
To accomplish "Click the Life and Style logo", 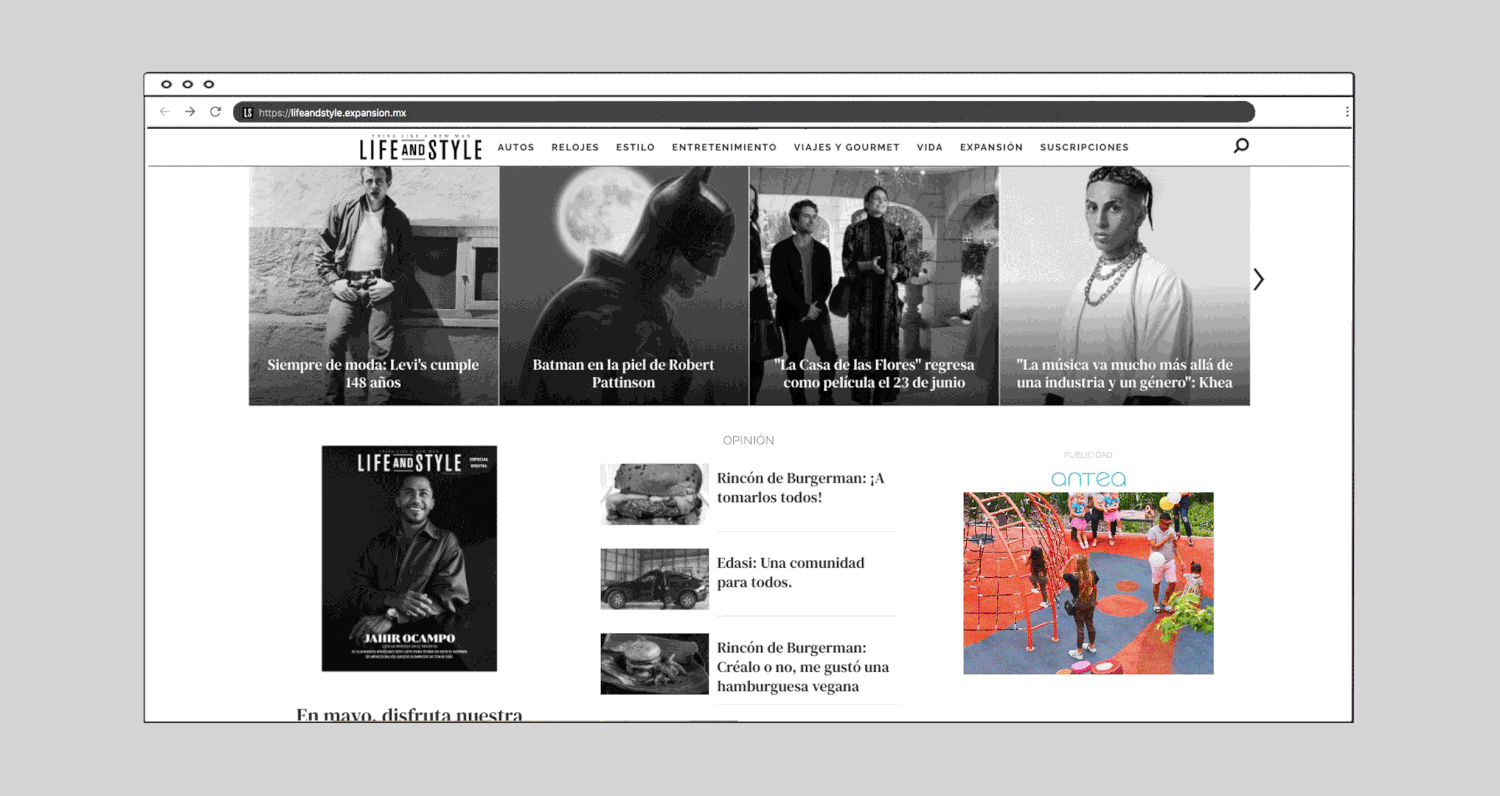I will pyautogui.click(x=421, y=148).
